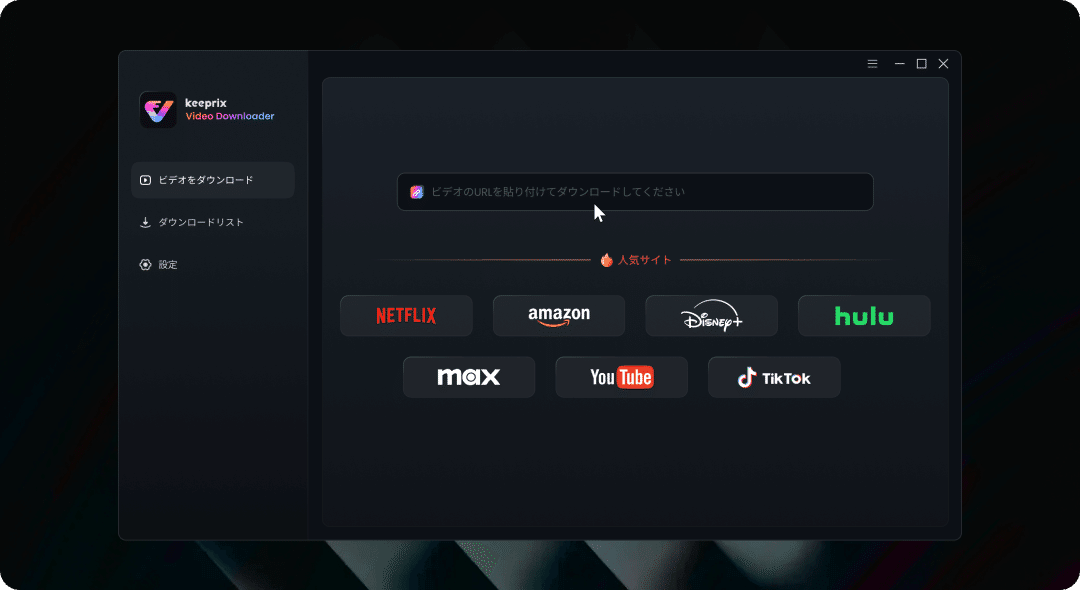
Task: Choose the YouTube site shortcut
Action: (621, 377)
